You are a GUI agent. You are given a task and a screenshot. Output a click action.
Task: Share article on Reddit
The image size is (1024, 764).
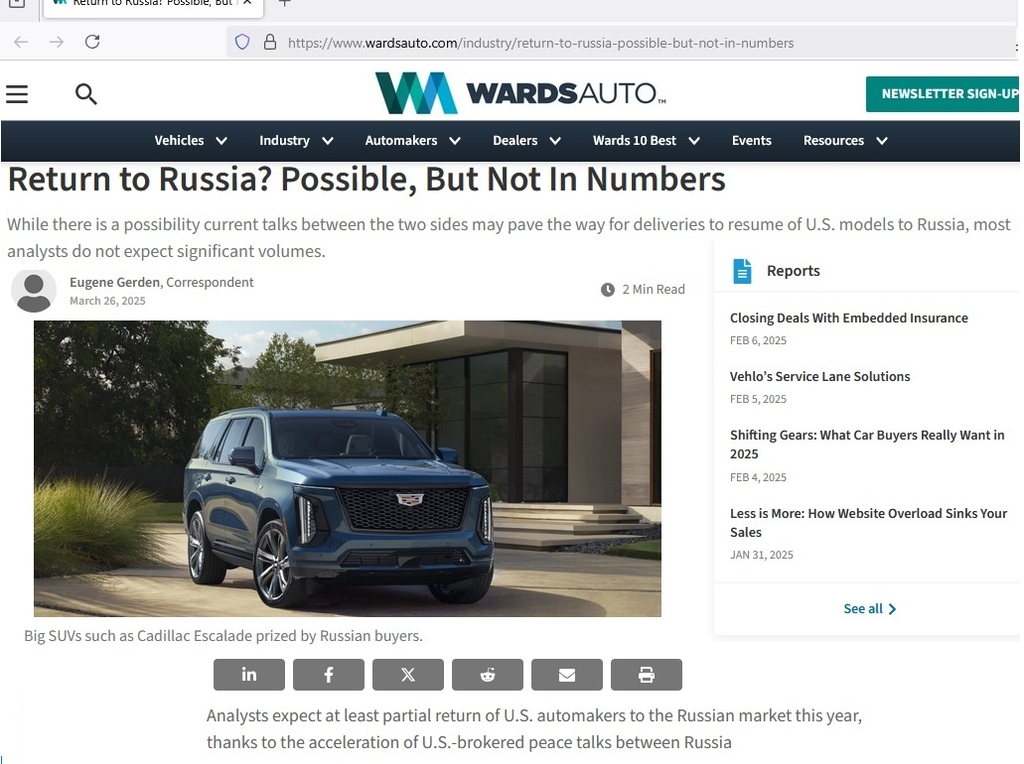coord(487,675)
